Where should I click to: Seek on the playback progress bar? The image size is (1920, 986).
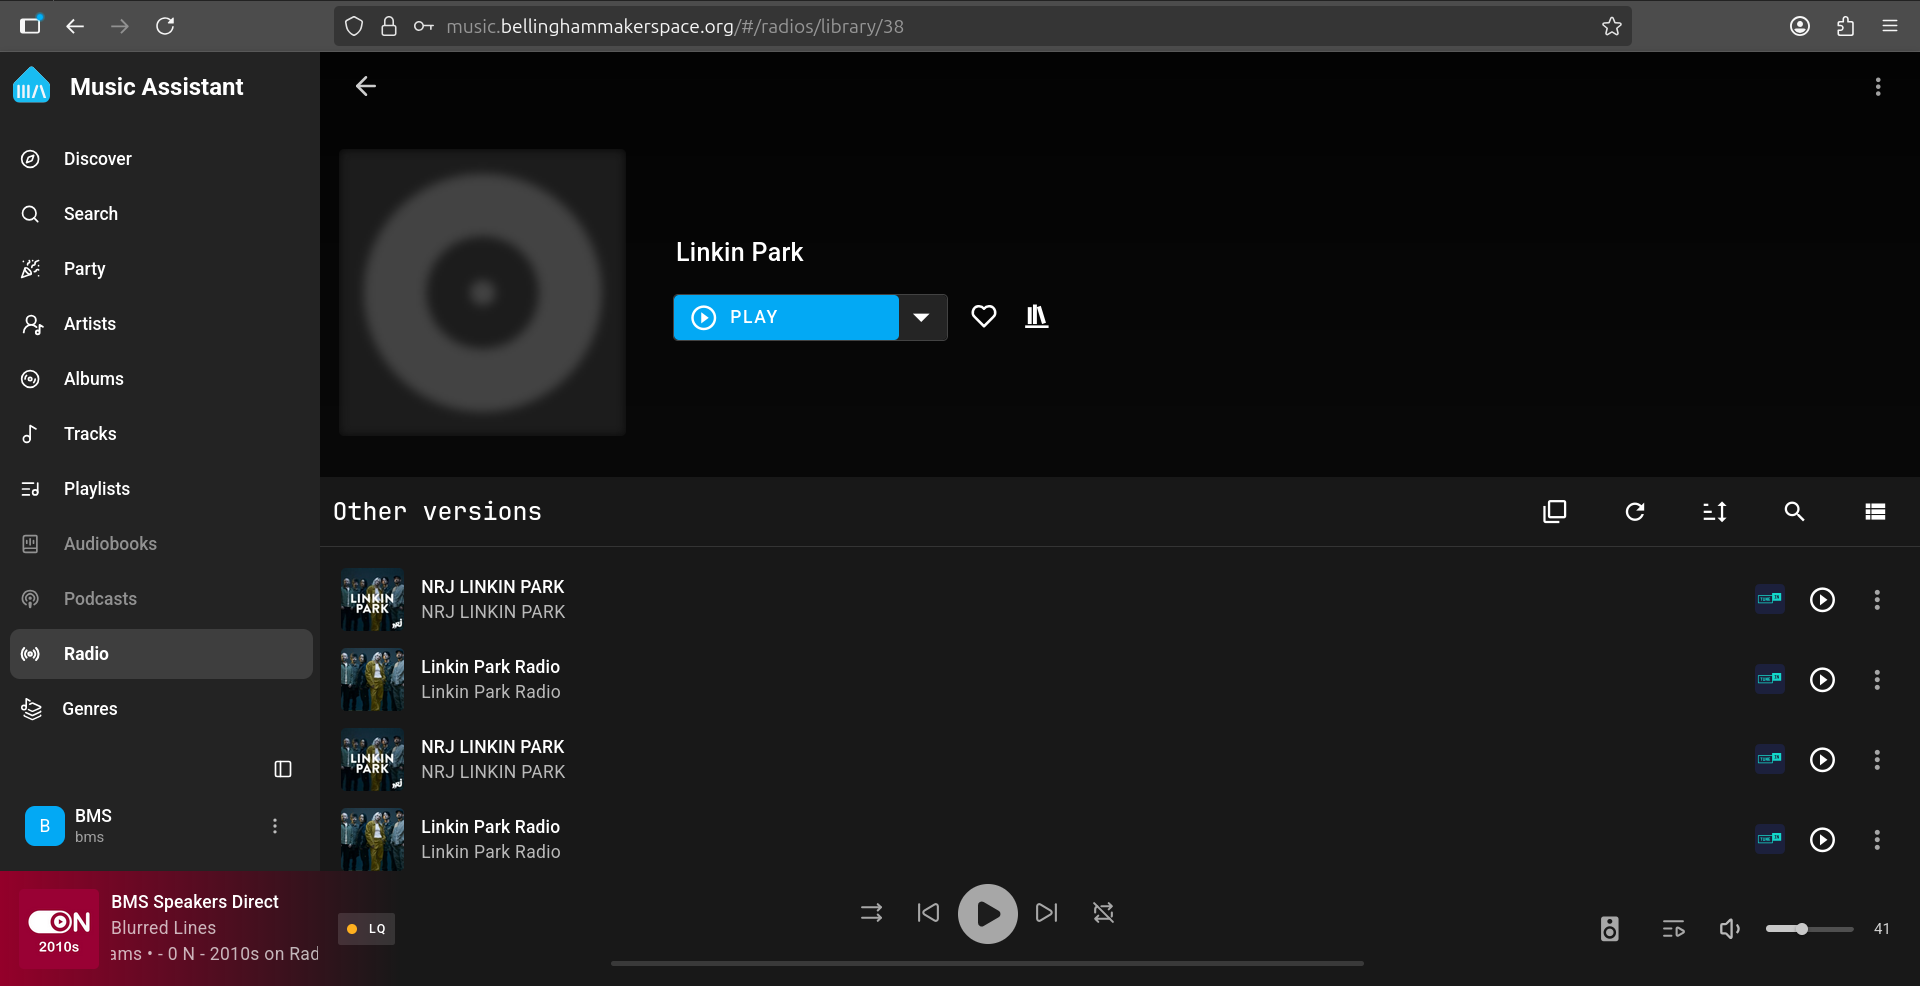point(988,964)
